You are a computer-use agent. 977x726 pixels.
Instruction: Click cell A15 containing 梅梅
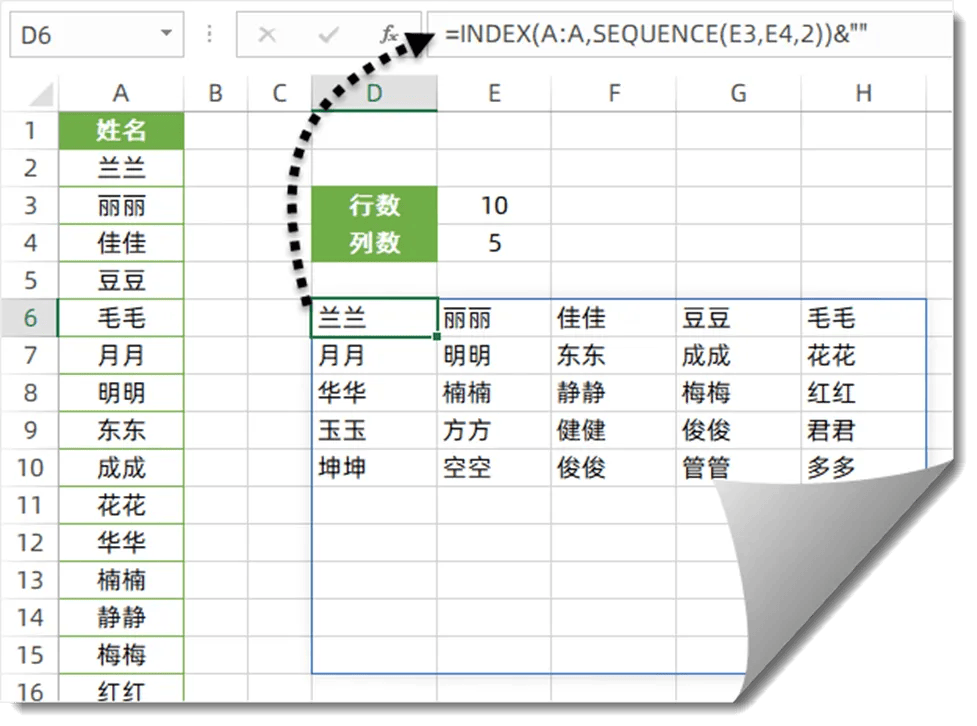pos(122,655)
